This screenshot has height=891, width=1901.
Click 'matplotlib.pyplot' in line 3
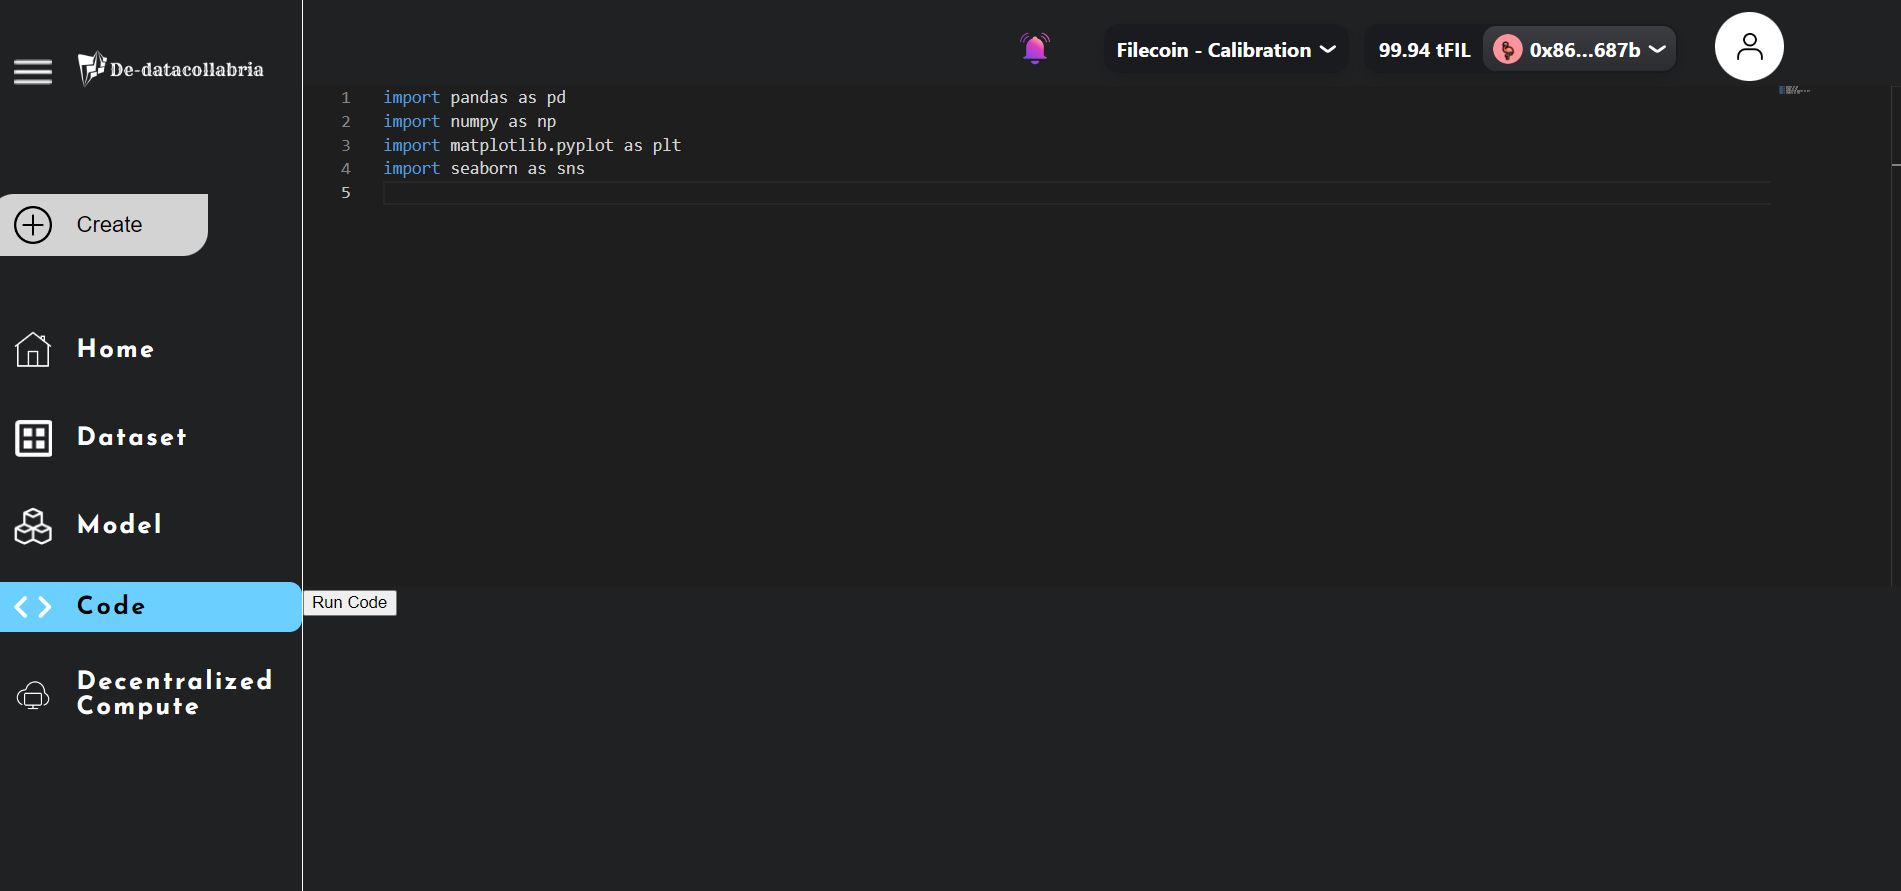(532, 145)
